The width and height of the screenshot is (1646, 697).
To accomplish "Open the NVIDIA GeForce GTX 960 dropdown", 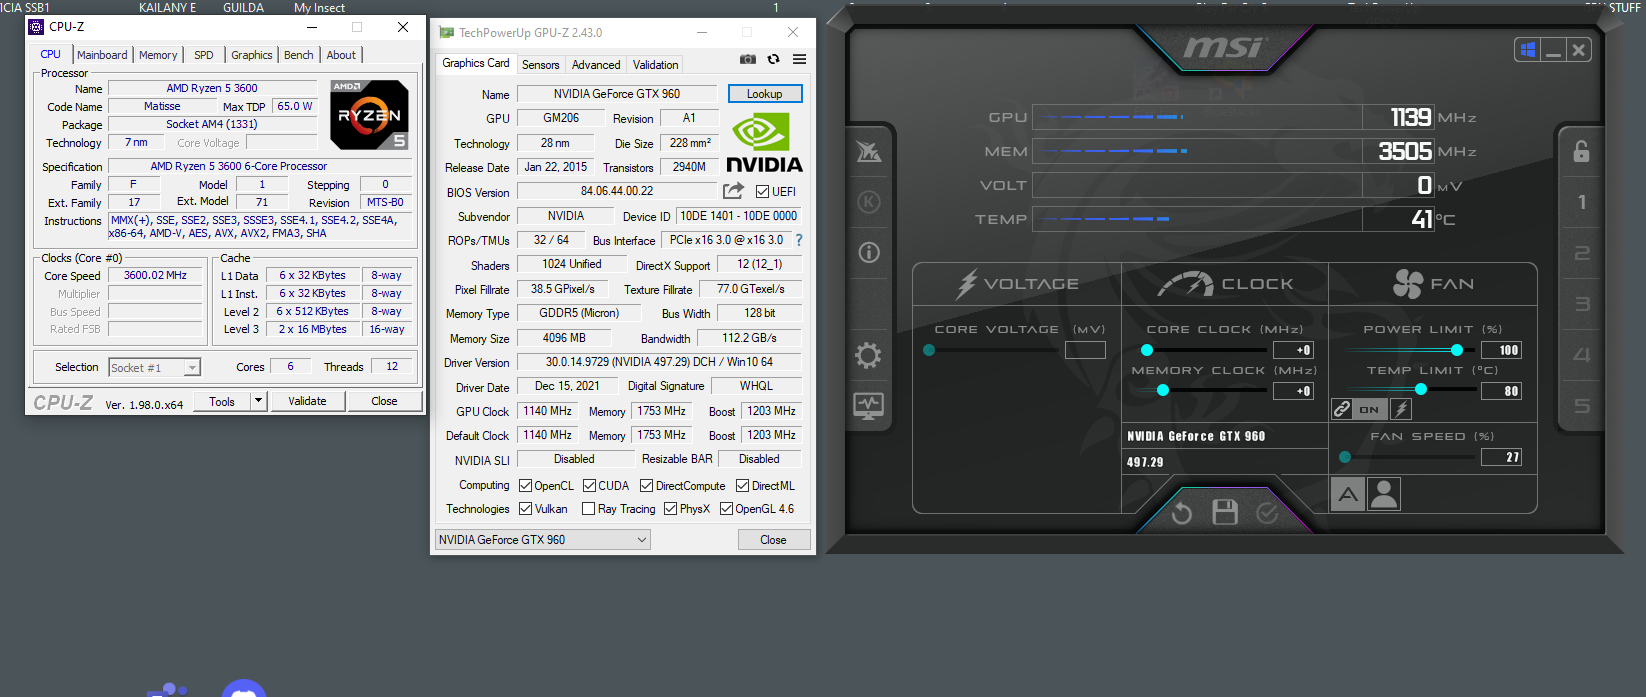I will [x=543, y=540].
